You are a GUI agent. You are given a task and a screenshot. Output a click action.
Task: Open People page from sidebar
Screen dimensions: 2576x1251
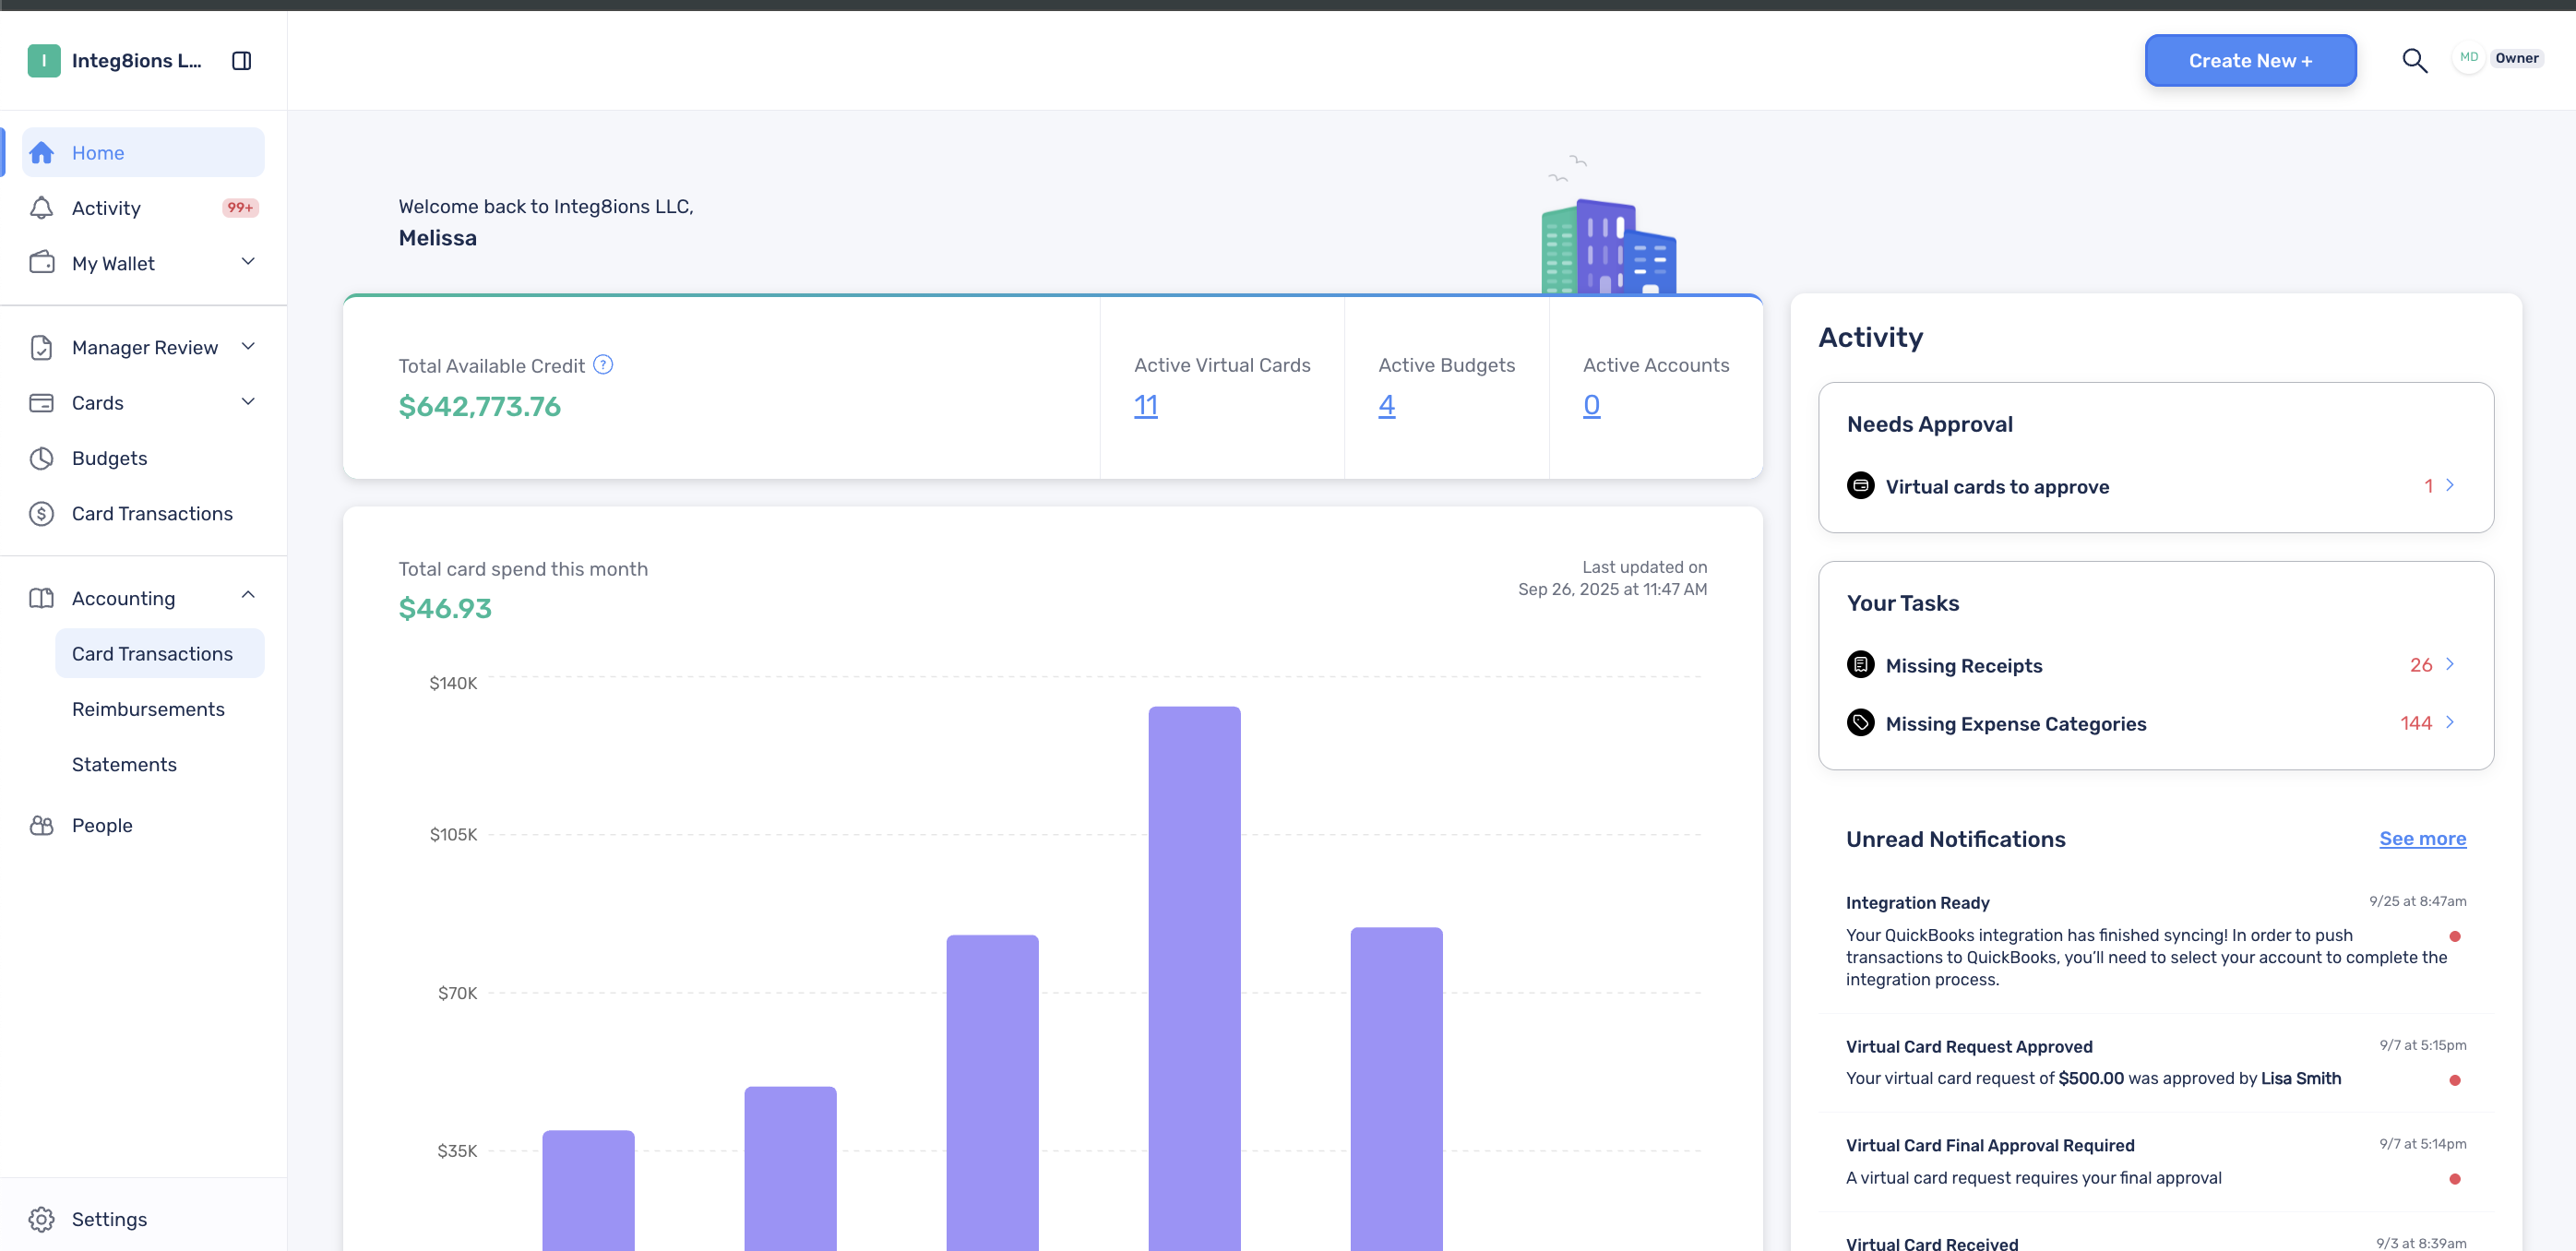(144, 826)
